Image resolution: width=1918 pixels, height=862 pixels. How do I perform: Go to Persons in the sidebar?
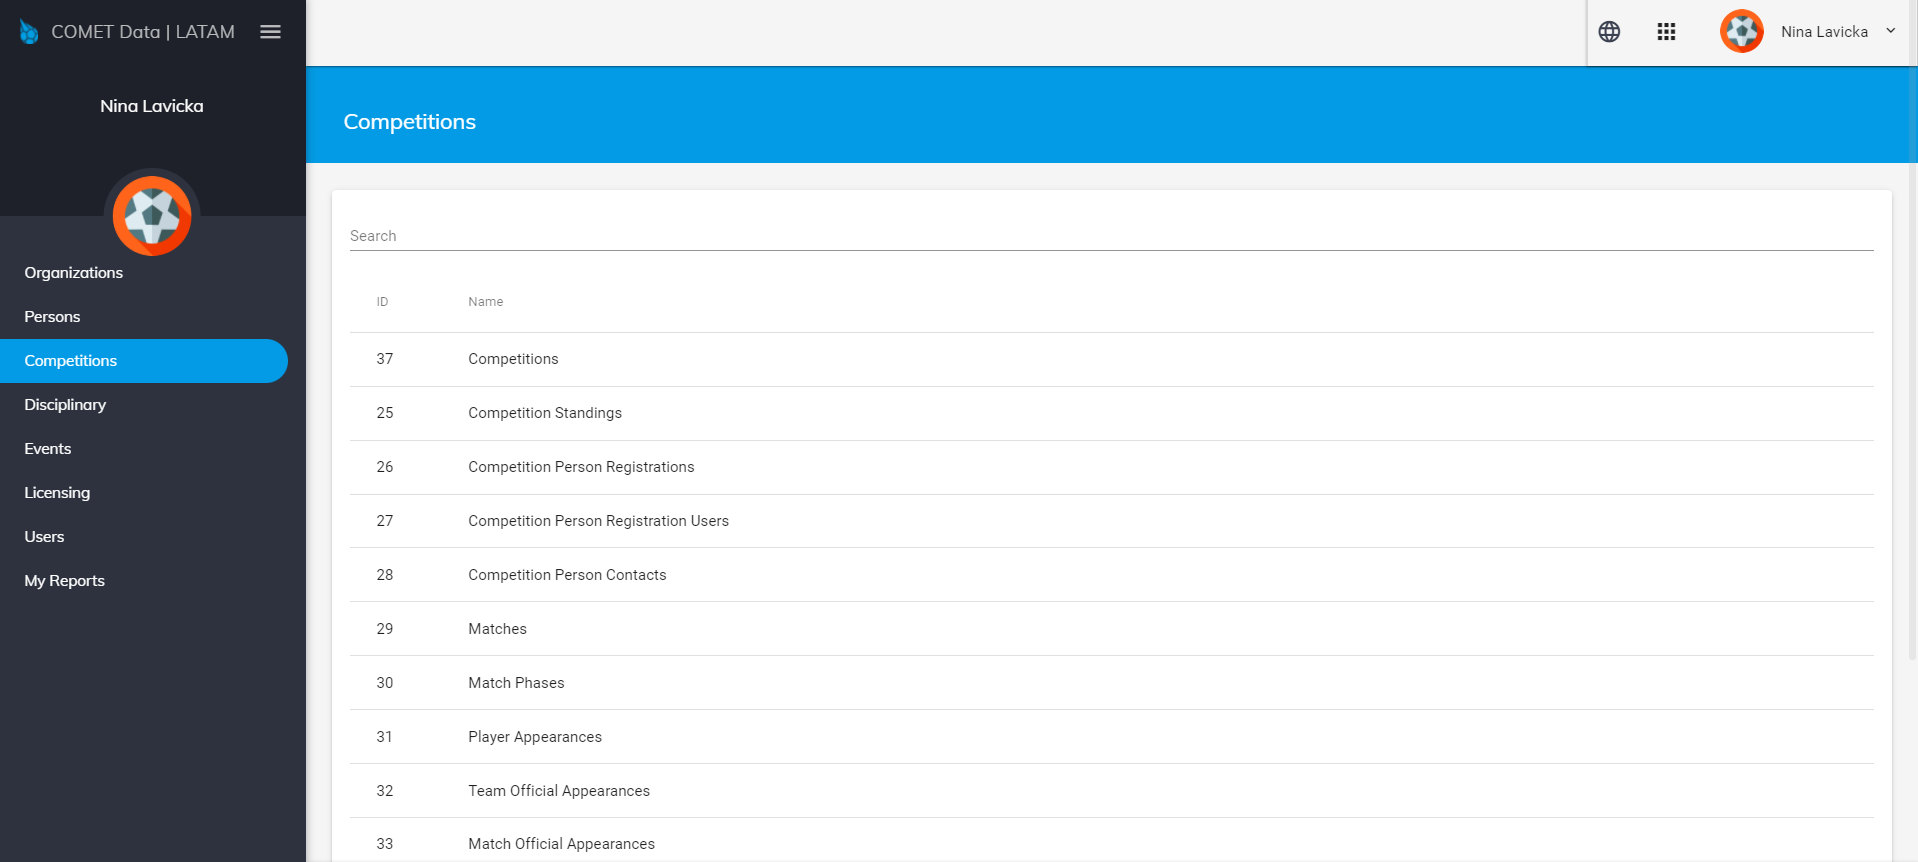(52, 317)
